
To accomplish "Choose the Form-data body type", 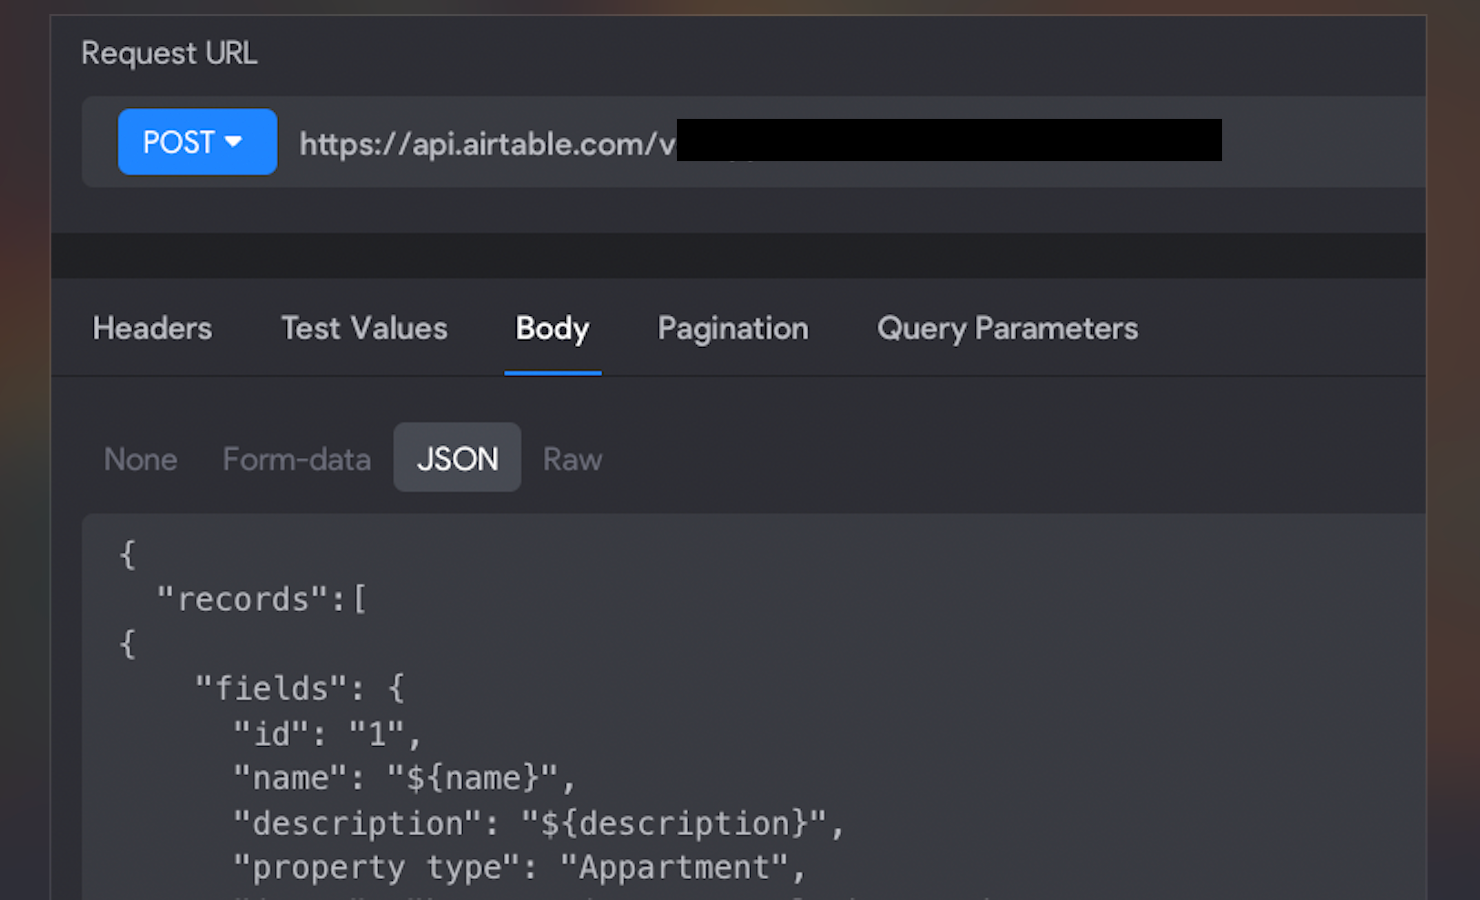I will coord(296,458).
